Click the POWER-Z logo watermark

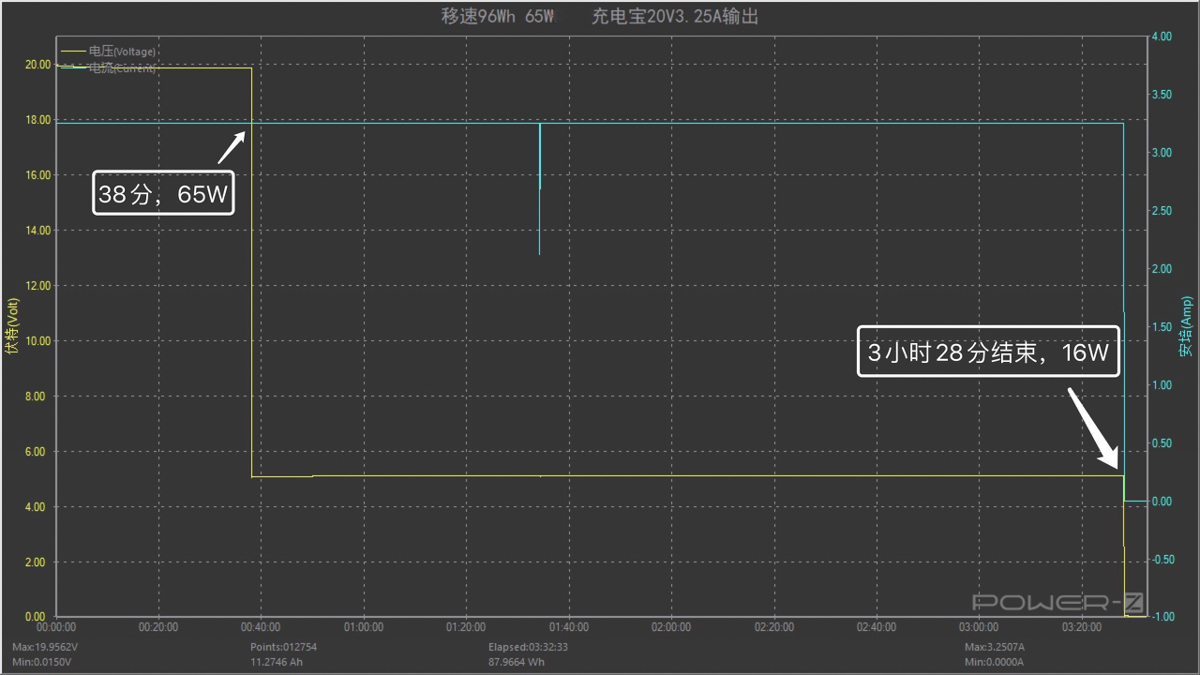pos(1058,601)
